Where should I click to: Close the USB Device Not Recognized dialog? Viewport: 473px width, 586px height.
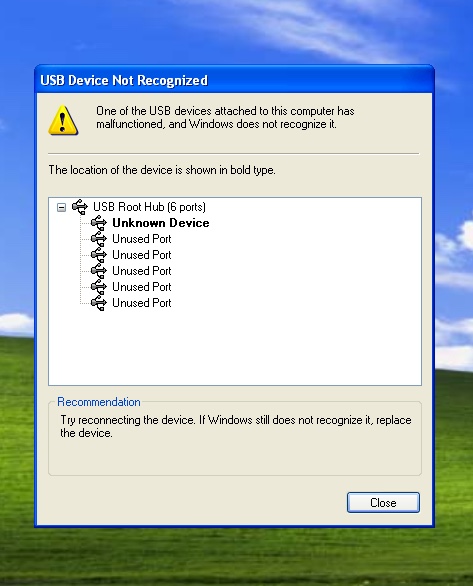point(383,503)
